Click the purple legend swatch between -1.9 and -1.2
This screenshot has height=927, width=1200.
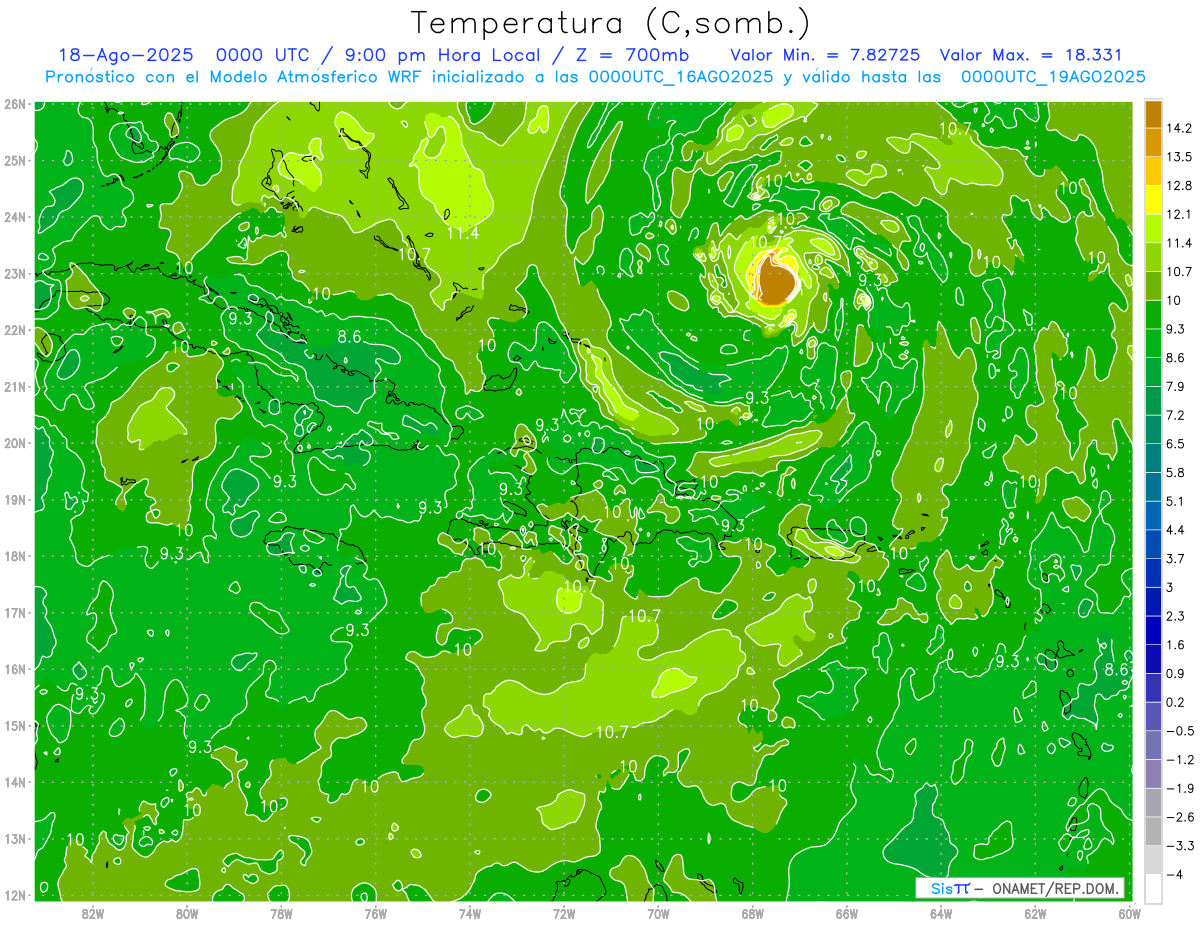click(1153, 773)
